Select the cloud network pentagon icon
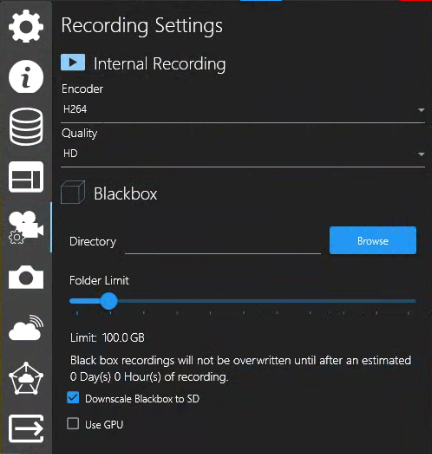Screen dimensions: 432x454 pyautogui.click(x=26, y=378)
